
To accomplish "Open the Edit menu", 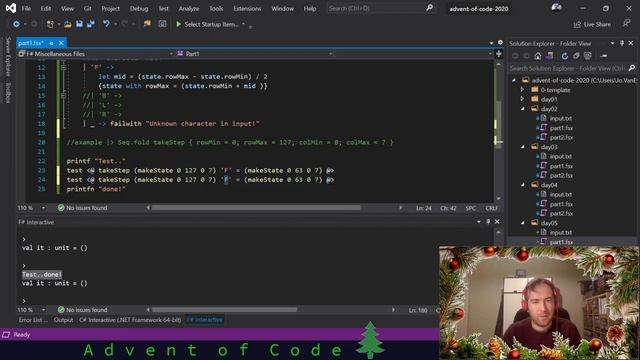I will [x=46, y=8].
